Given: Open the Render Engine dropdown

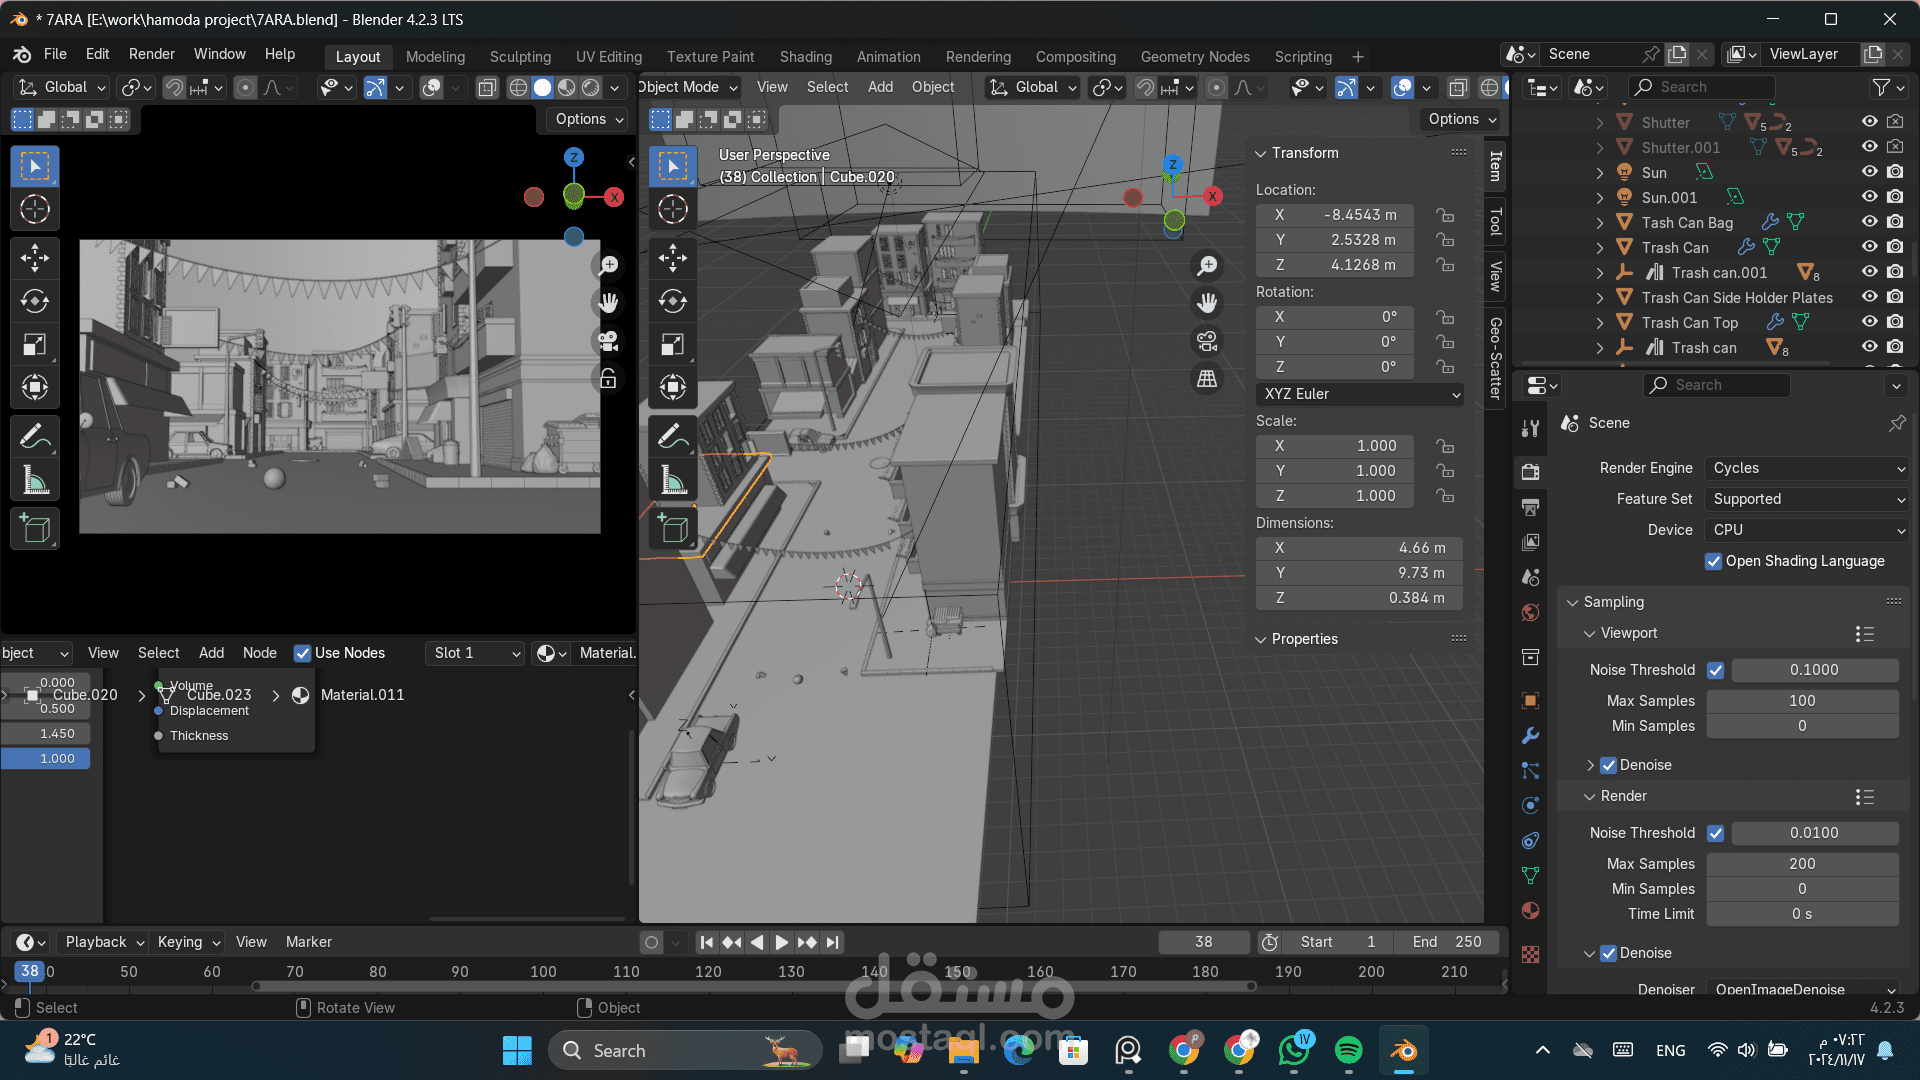Looking at the screenshot, I should [1807, 468].
